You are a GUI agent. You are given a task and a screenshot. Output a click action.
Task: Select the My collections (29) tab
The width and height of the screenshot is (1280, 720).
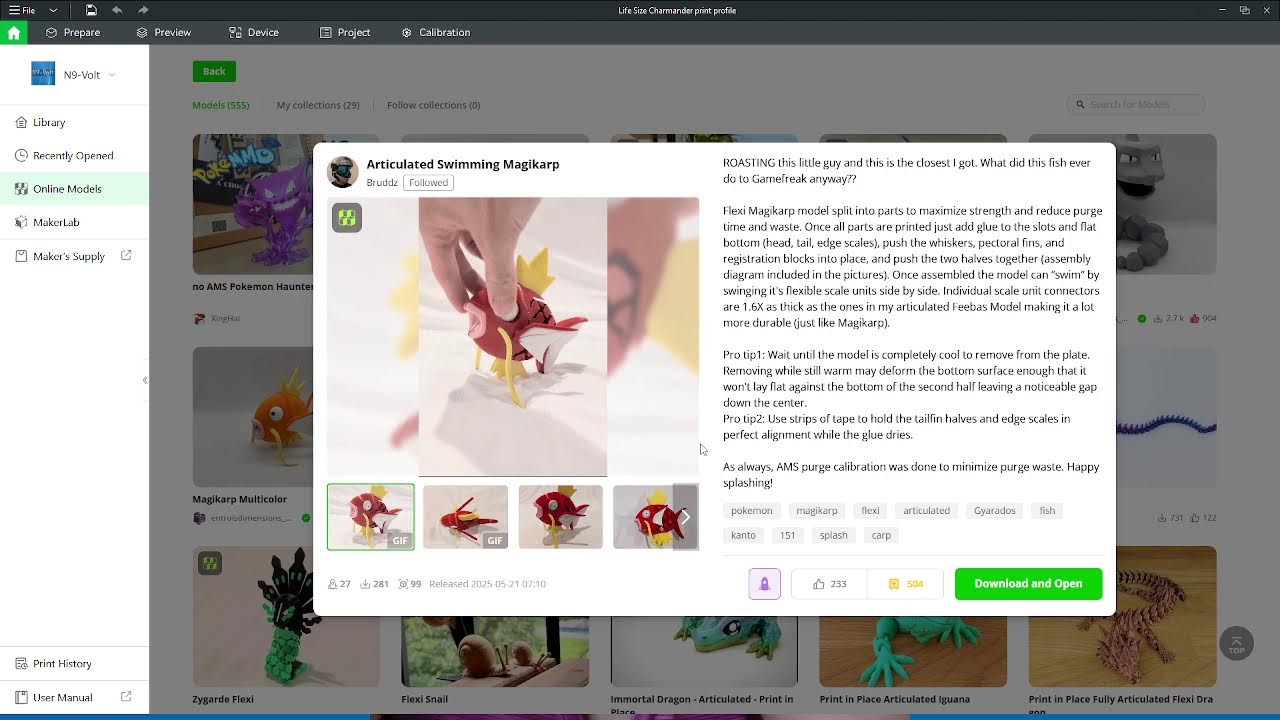click(318, 105)
